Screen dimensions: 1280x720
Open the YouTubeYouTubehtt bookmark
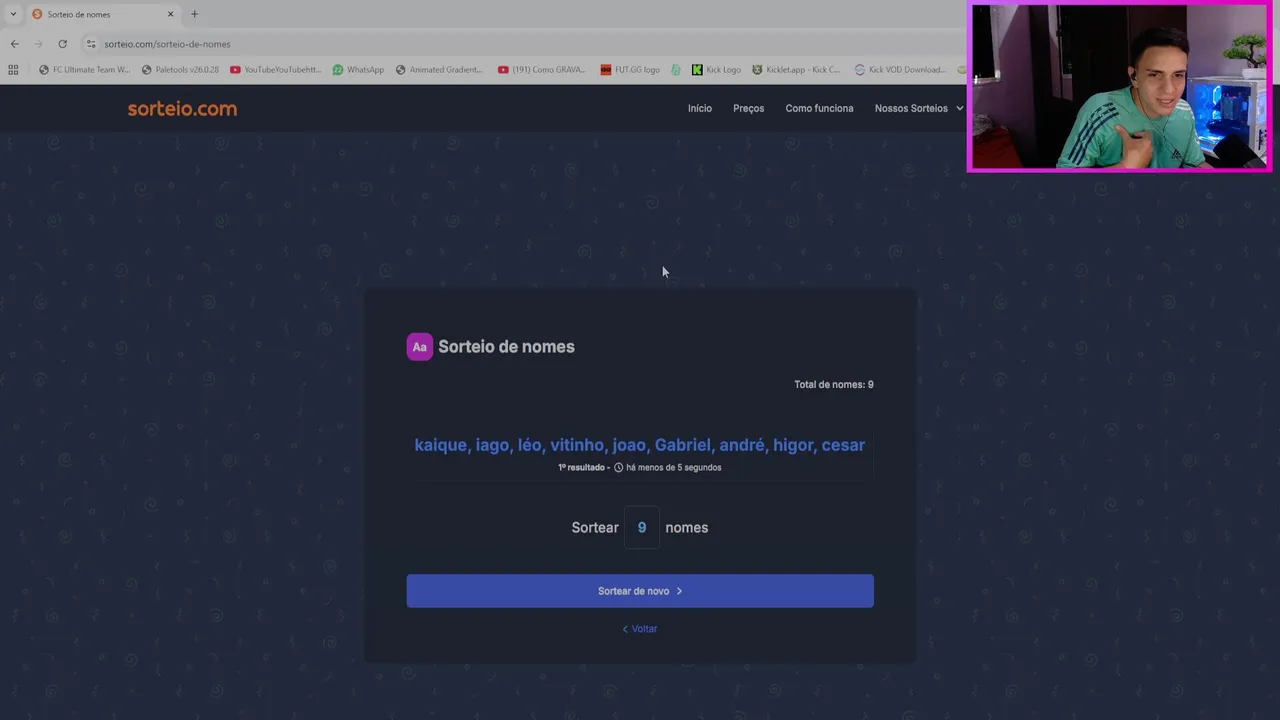point(276,70)
